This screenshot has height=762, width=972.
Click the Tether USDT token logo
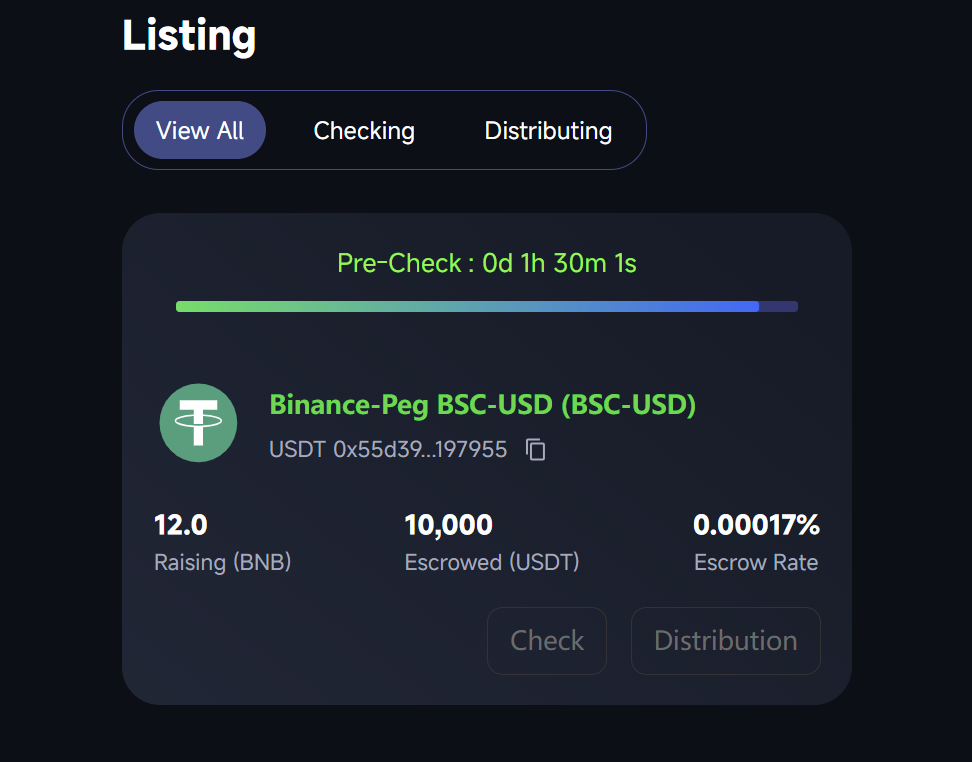[x=198, y=423]
